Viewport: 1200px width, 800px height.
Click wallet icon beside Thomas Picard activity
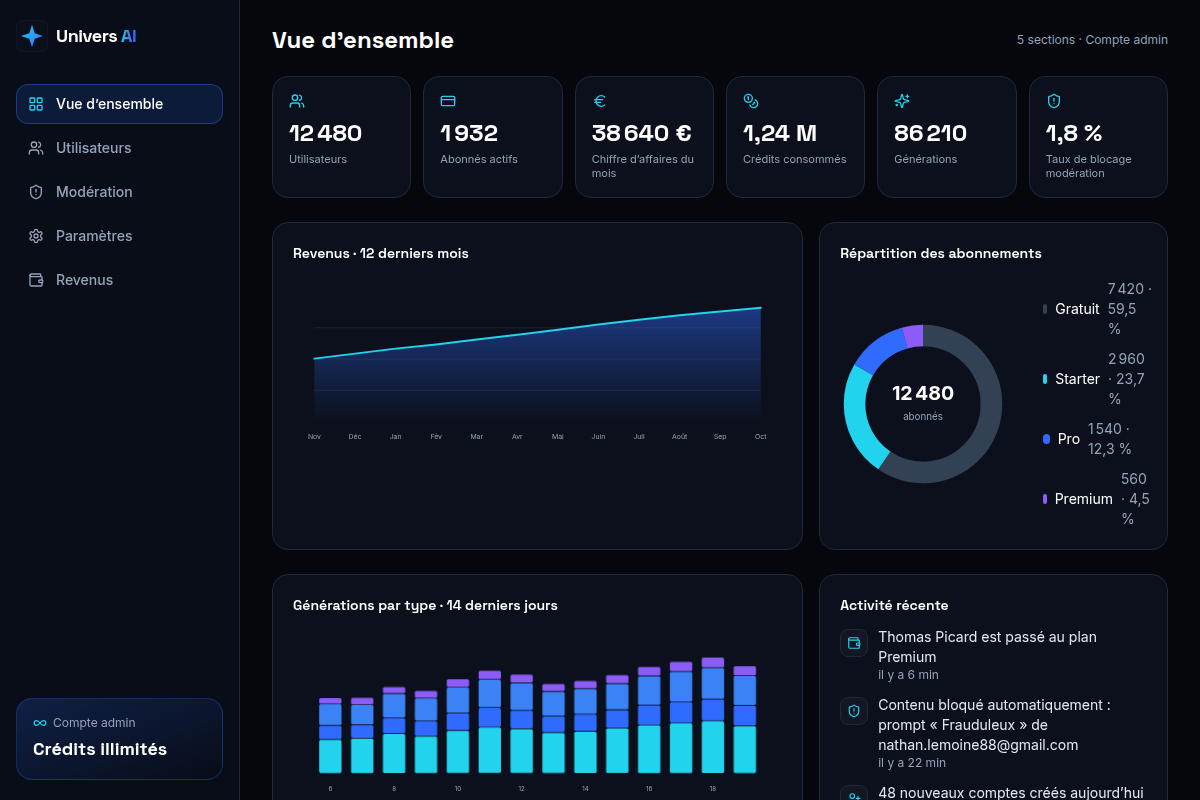(854, 643)
